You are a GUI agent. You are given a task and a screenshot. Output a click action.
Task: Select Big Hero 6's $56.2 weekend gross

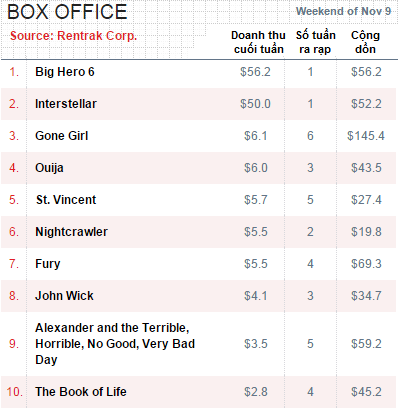255,72
